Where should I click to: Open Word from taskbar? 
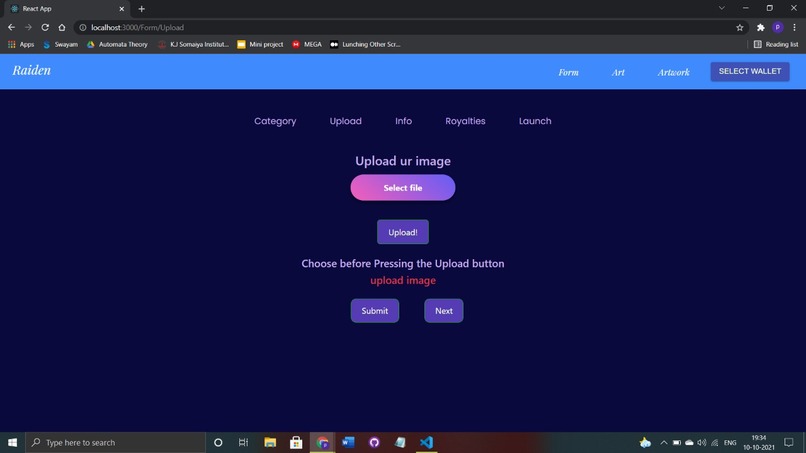(348, 442)
